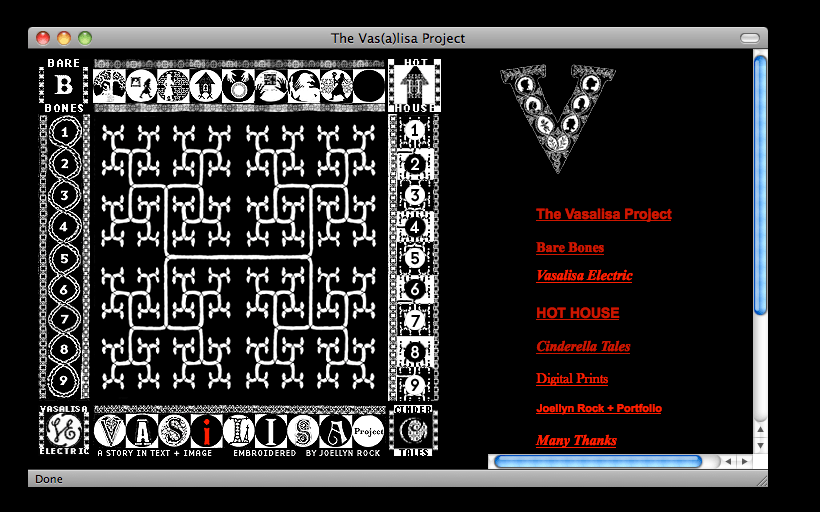
Task: Click the tree silhouette circle image
Action: pyautogui.click(x=108, y=86)
